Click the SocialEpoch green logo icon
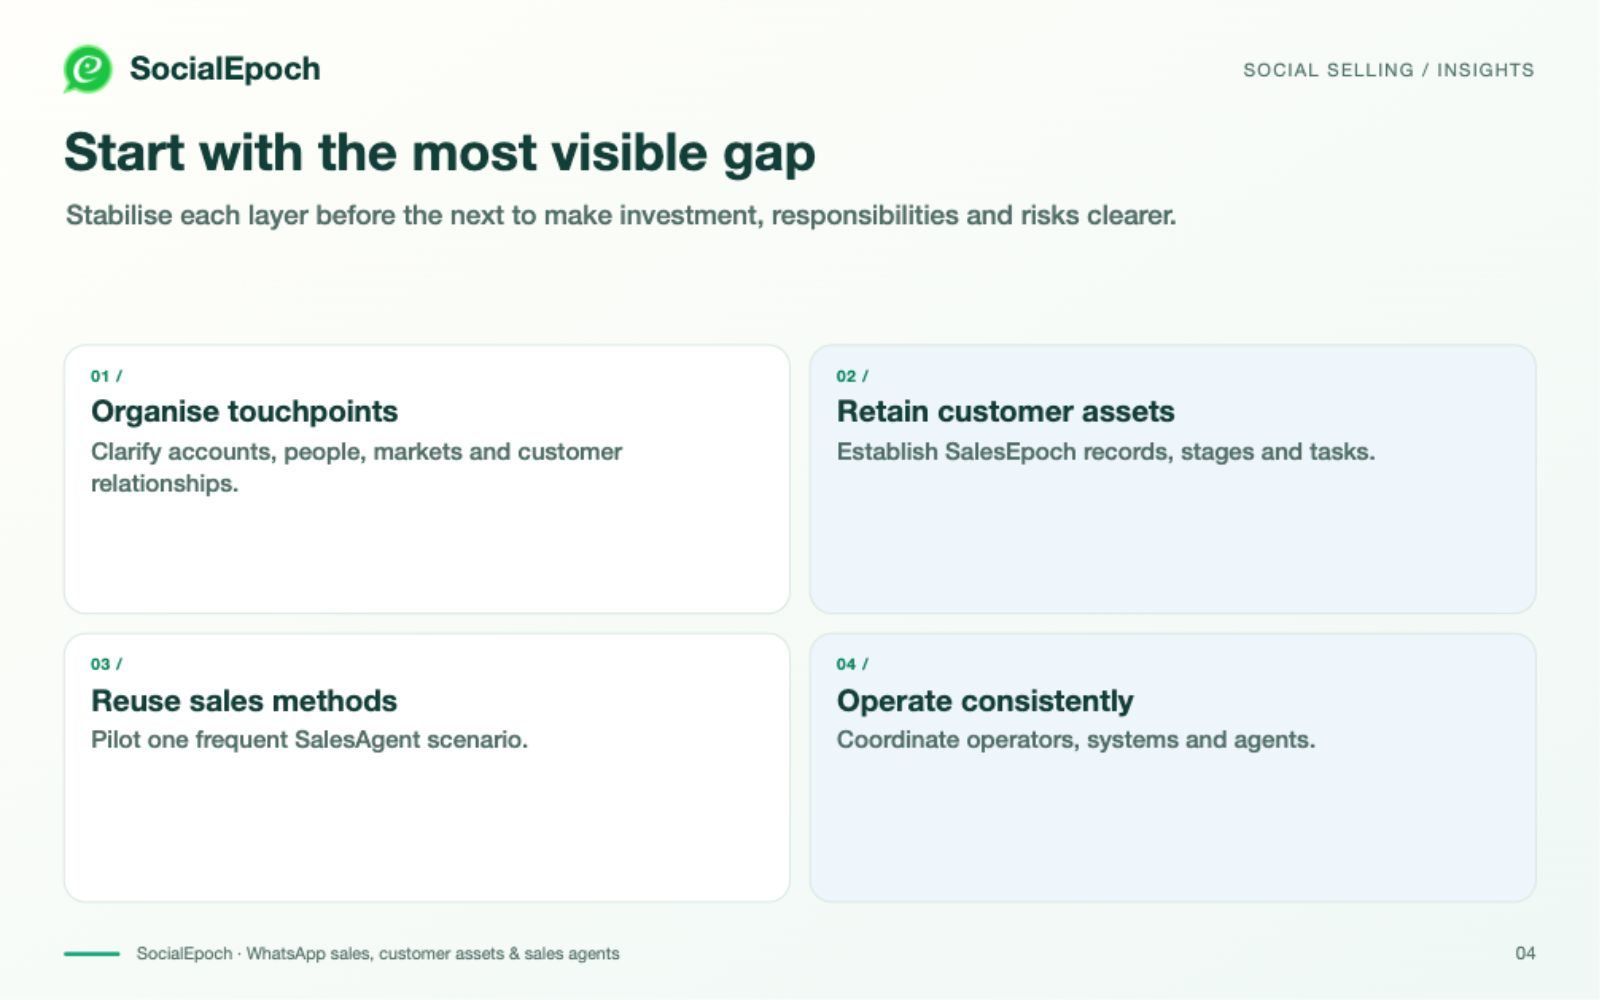Viewport: 1600px width, 1000px height. pyautogui.click(x=88, y=69)
